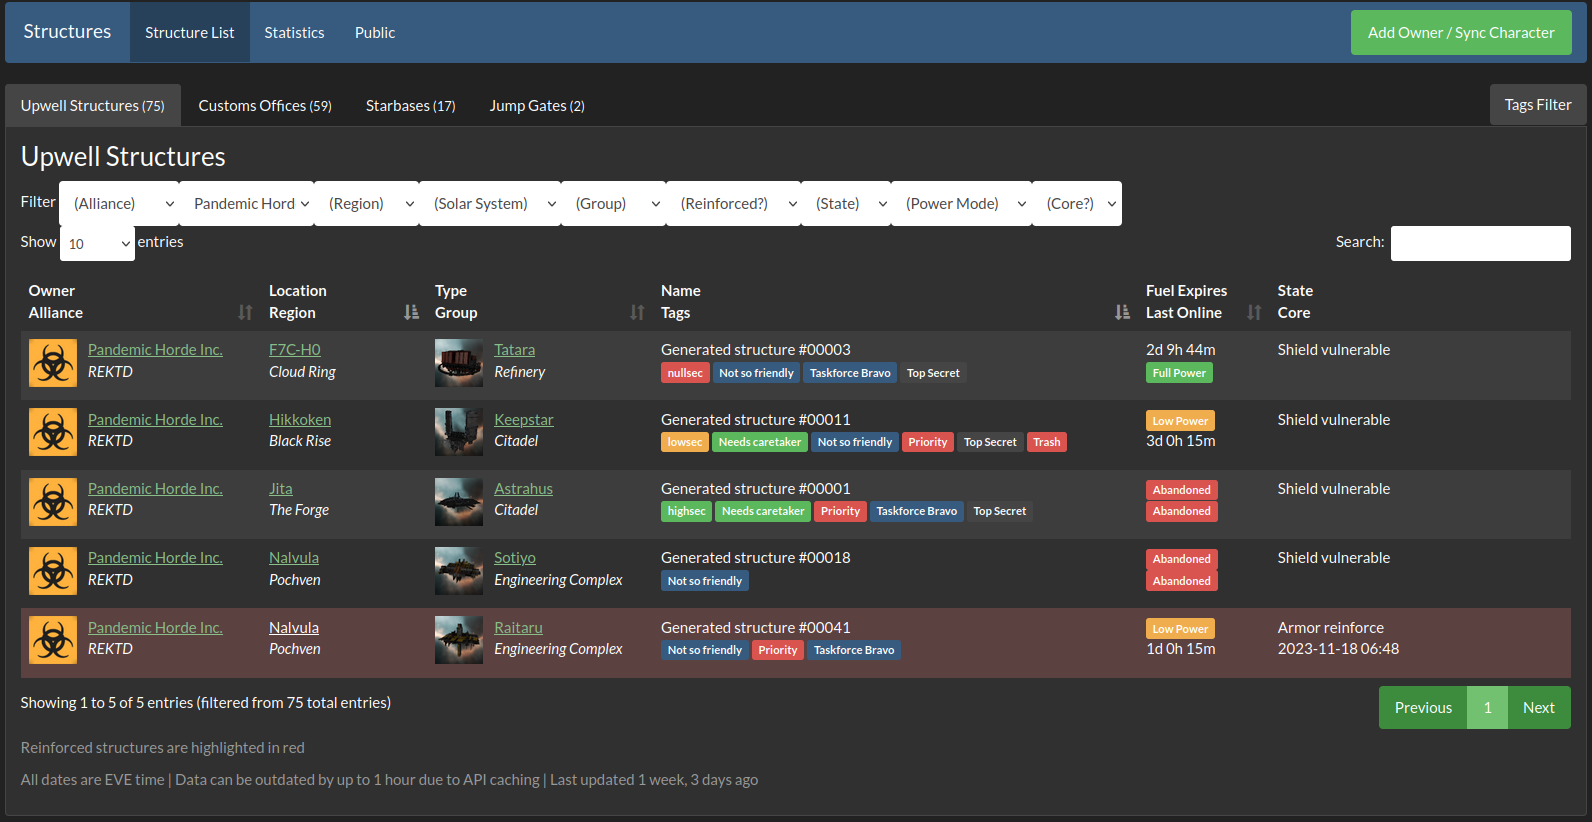Click into the Search input field
The height and width of the screenshot is (822, 1592).
tap(1480, 243)
